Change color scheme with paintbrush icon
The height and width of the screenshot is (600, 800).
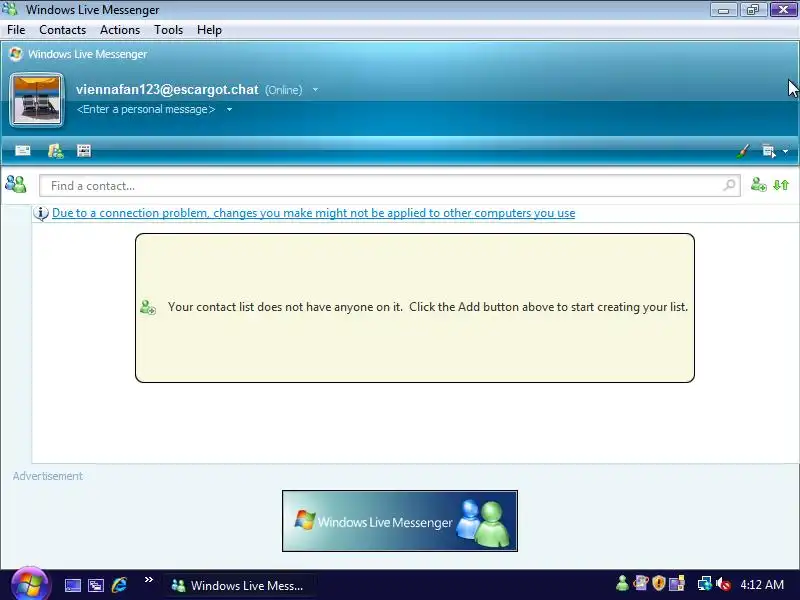[x=743, y=151]
